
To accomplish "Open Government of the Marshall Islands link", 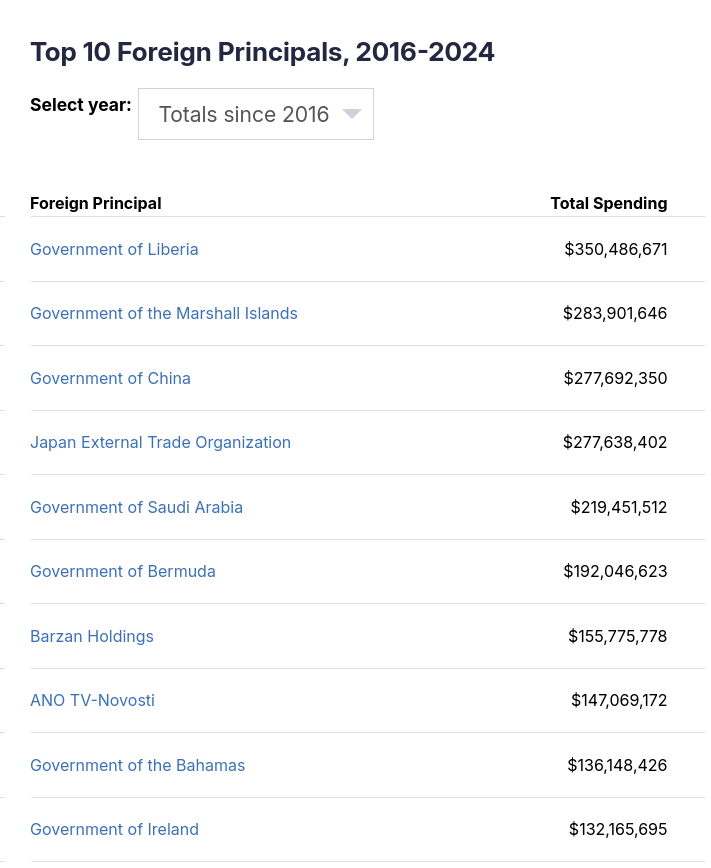I will 164,313.
